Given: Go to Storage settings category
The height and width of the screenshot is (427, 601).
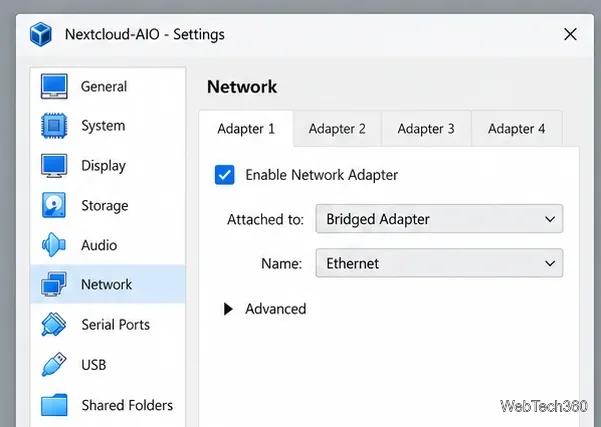Looking at the screenshot, I should point(108,205).
